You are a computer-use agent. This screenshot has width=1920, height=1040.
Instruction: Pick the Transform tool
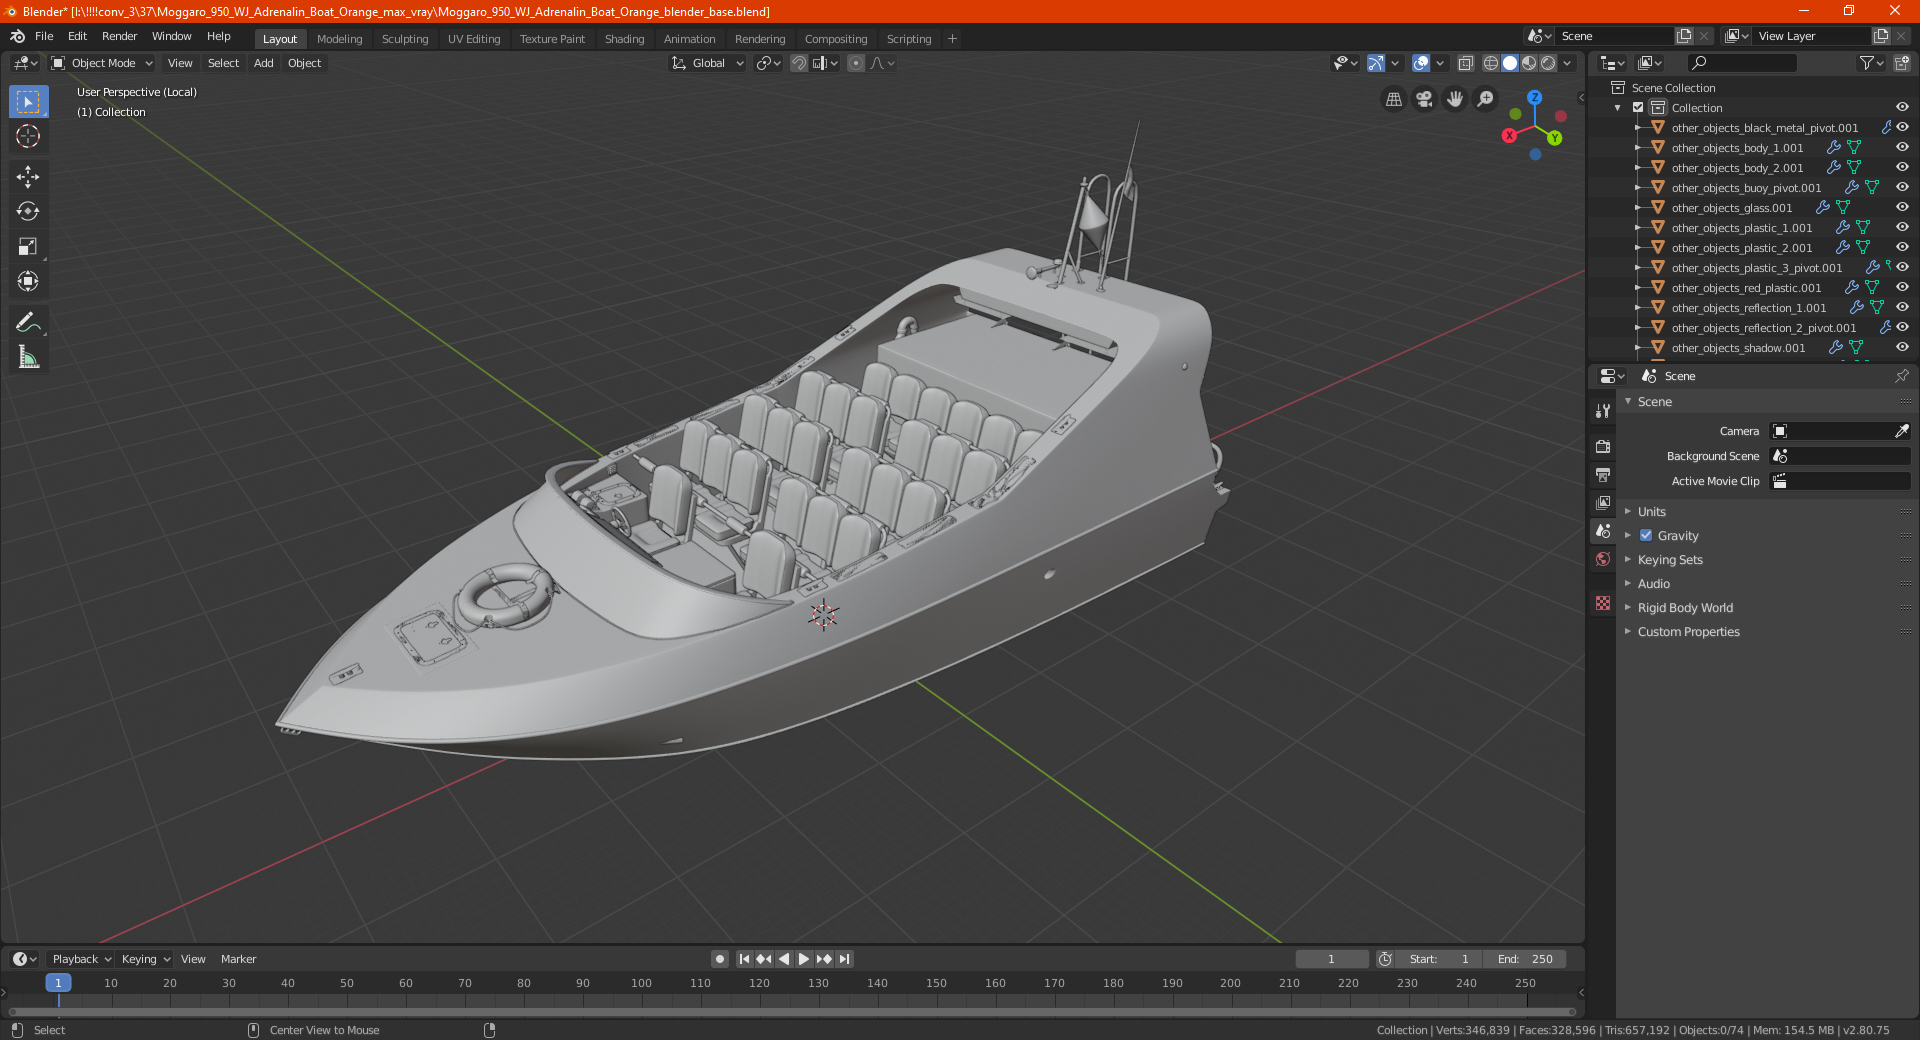tap(28, 281)
